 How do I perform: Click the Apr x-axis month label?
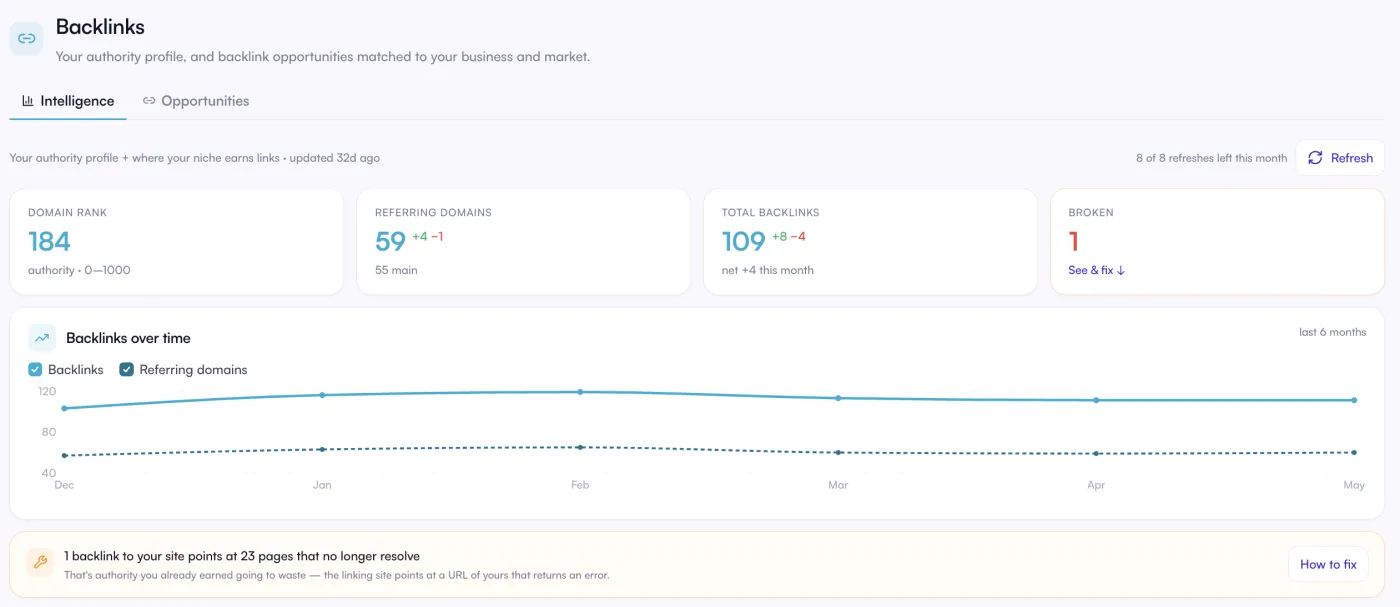(x=1096, y=485)
